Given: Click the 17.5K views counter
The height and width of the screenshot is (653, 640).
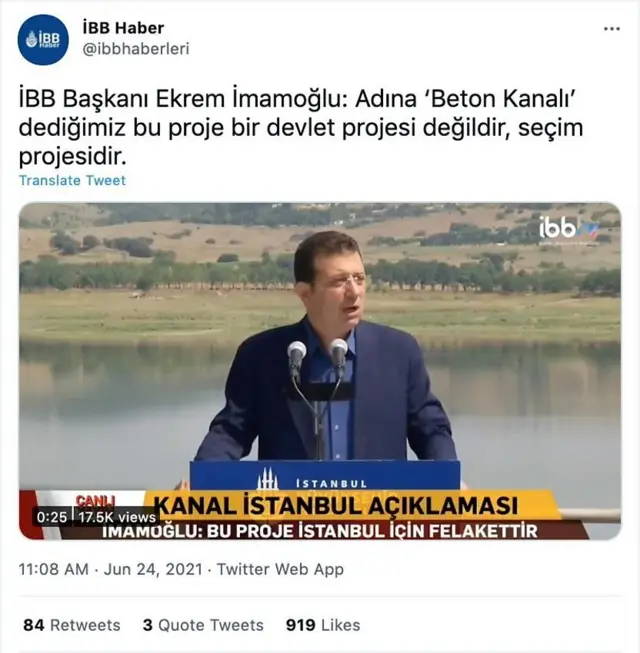Looking at the screenshot, I should [117, 517].
